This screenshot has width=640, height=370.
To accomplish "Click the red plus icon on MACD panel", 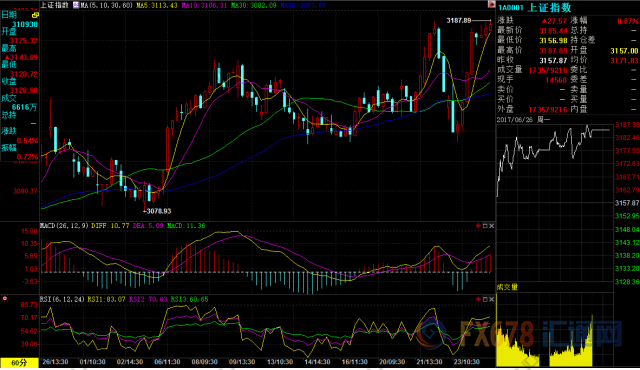I will click(x=478, y=226).
